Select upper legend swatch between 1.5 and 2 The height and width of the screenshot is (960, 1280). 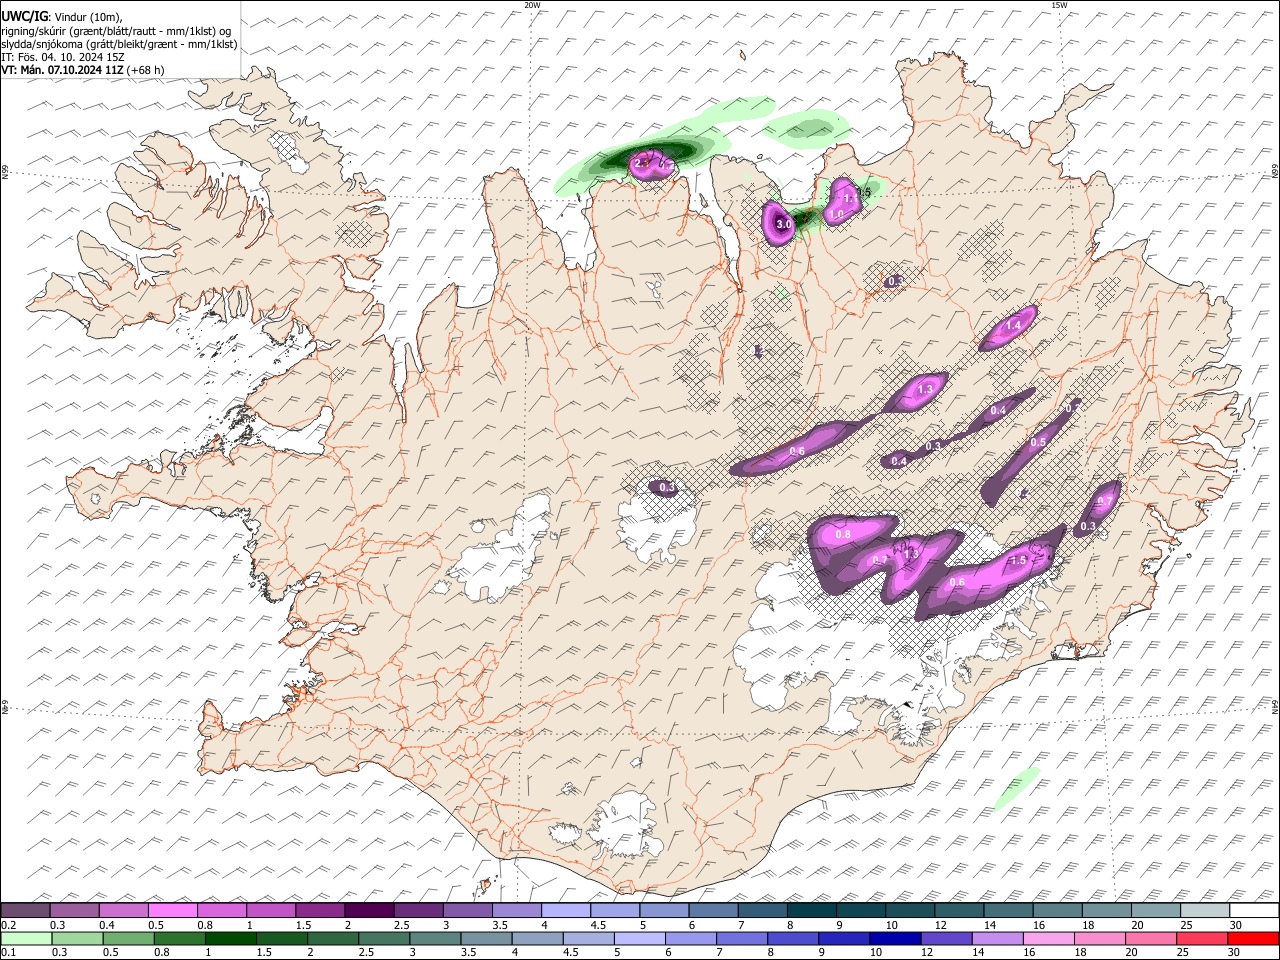point(320,910)
